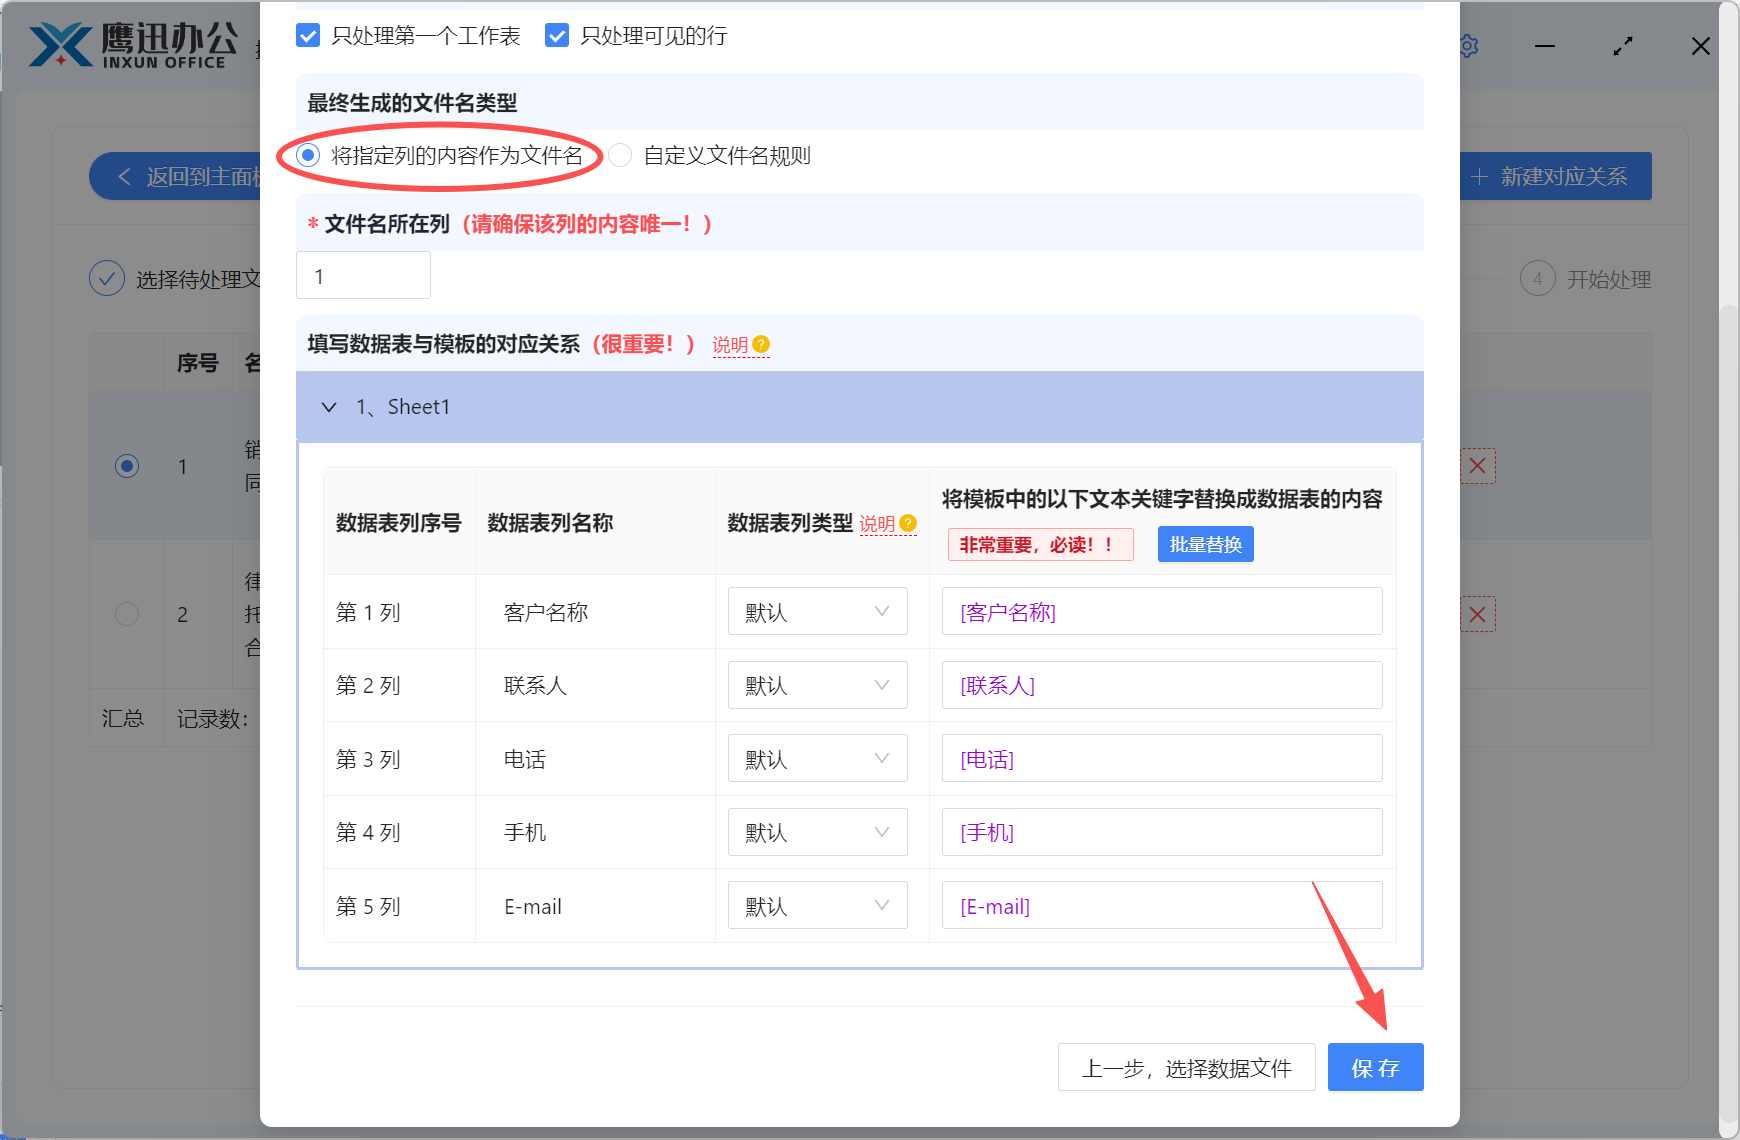Remove the second file row via red X icon
The image size is (1740, 1140).
pyautogui.click(x=1479, y=614)
